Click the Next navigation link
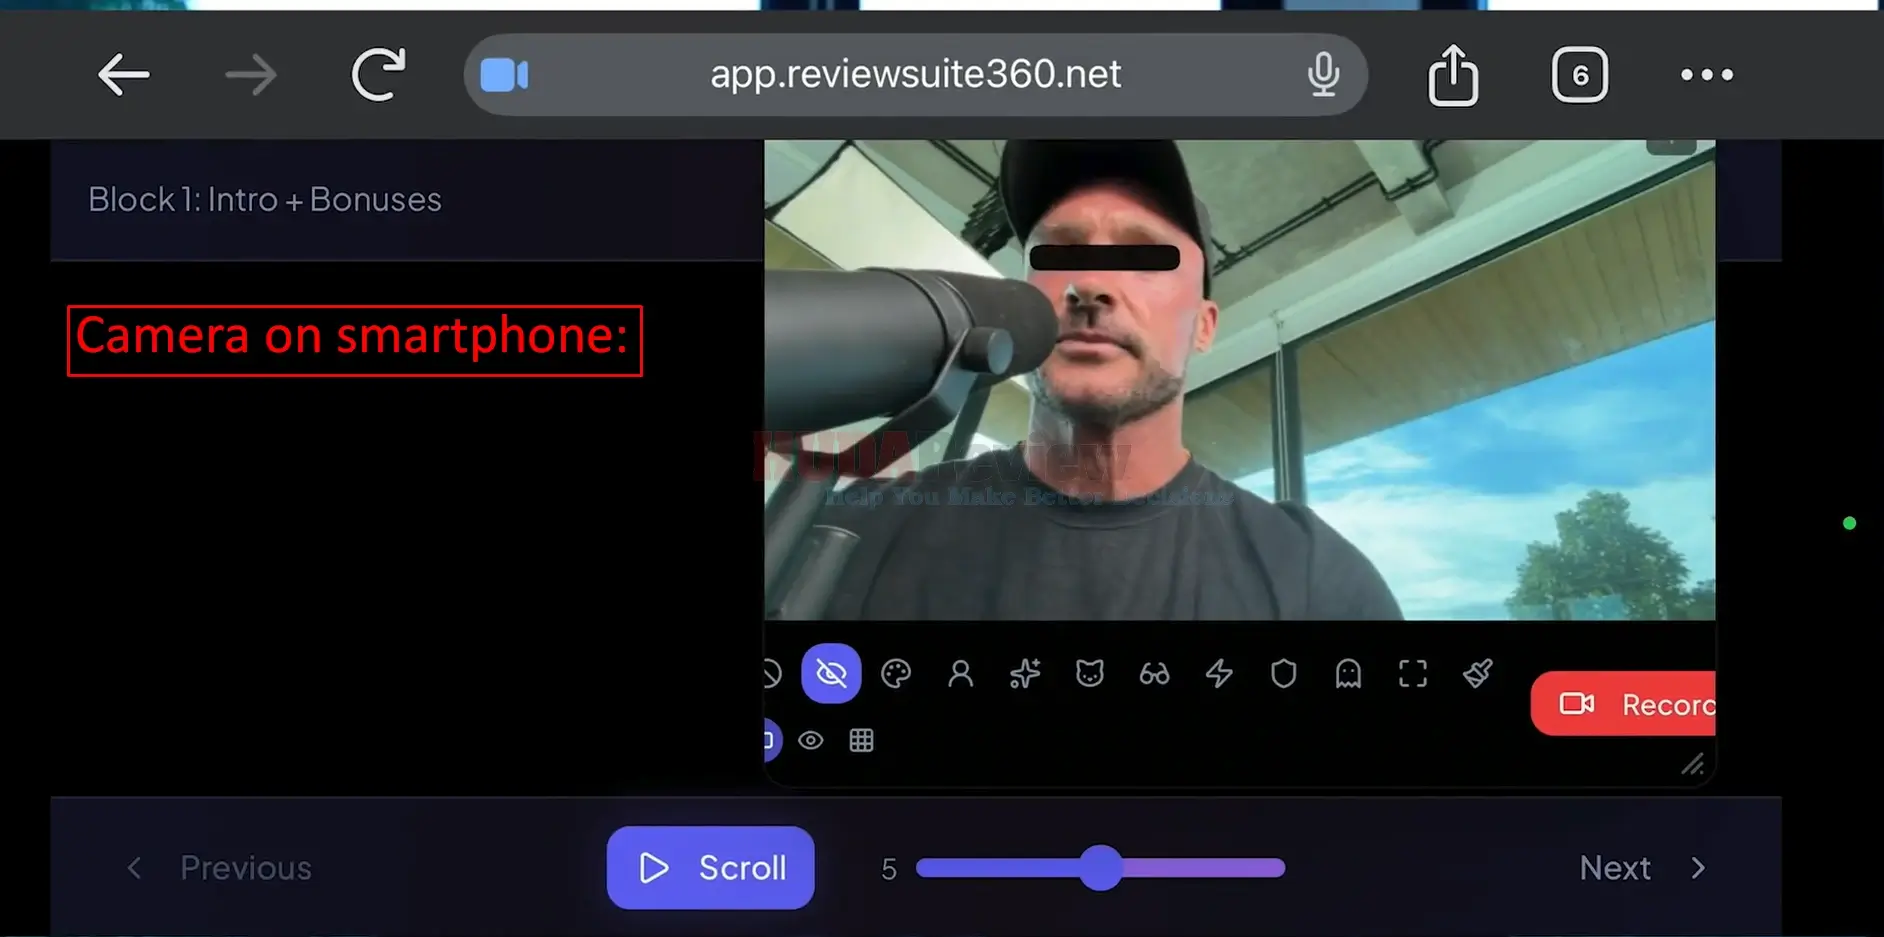Image resolution: width=1884 pixels, height=937 pixels. [x=1614, y=867]
